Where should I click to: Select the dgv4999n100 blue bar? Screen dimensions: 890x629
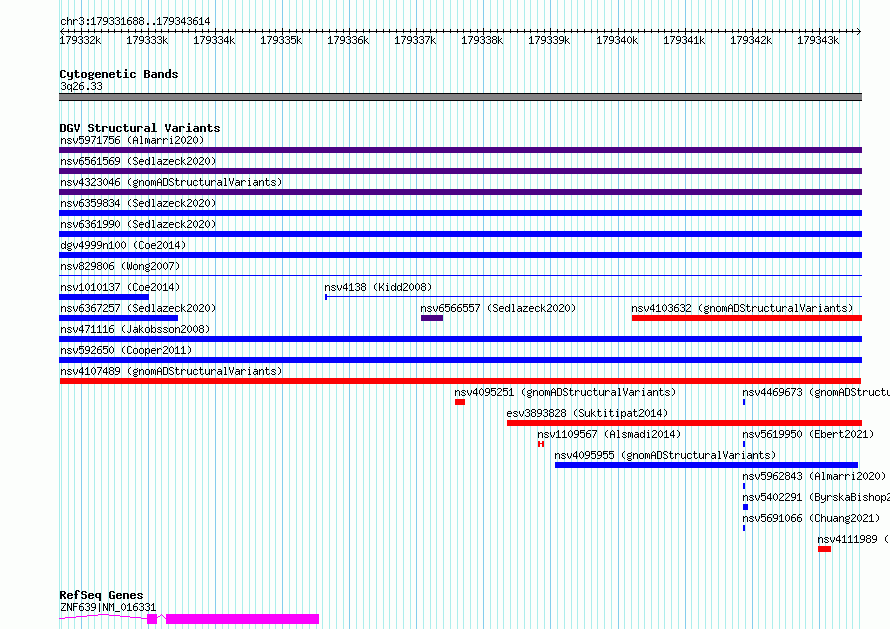pyautogui.click(x=460, y=255)
